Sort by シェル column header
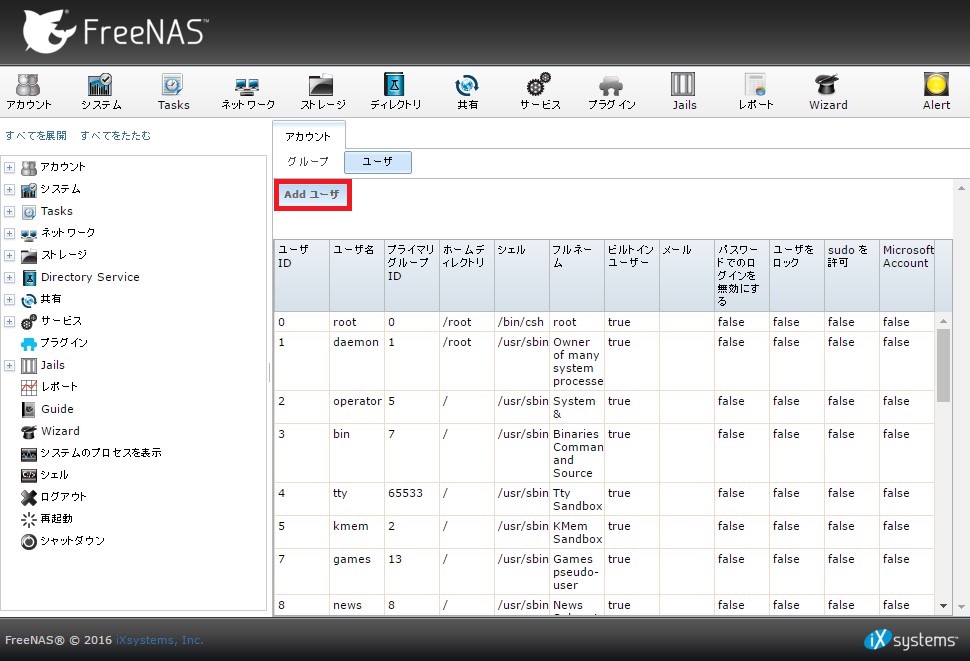970x661 pixels. [x=521, y=275]
